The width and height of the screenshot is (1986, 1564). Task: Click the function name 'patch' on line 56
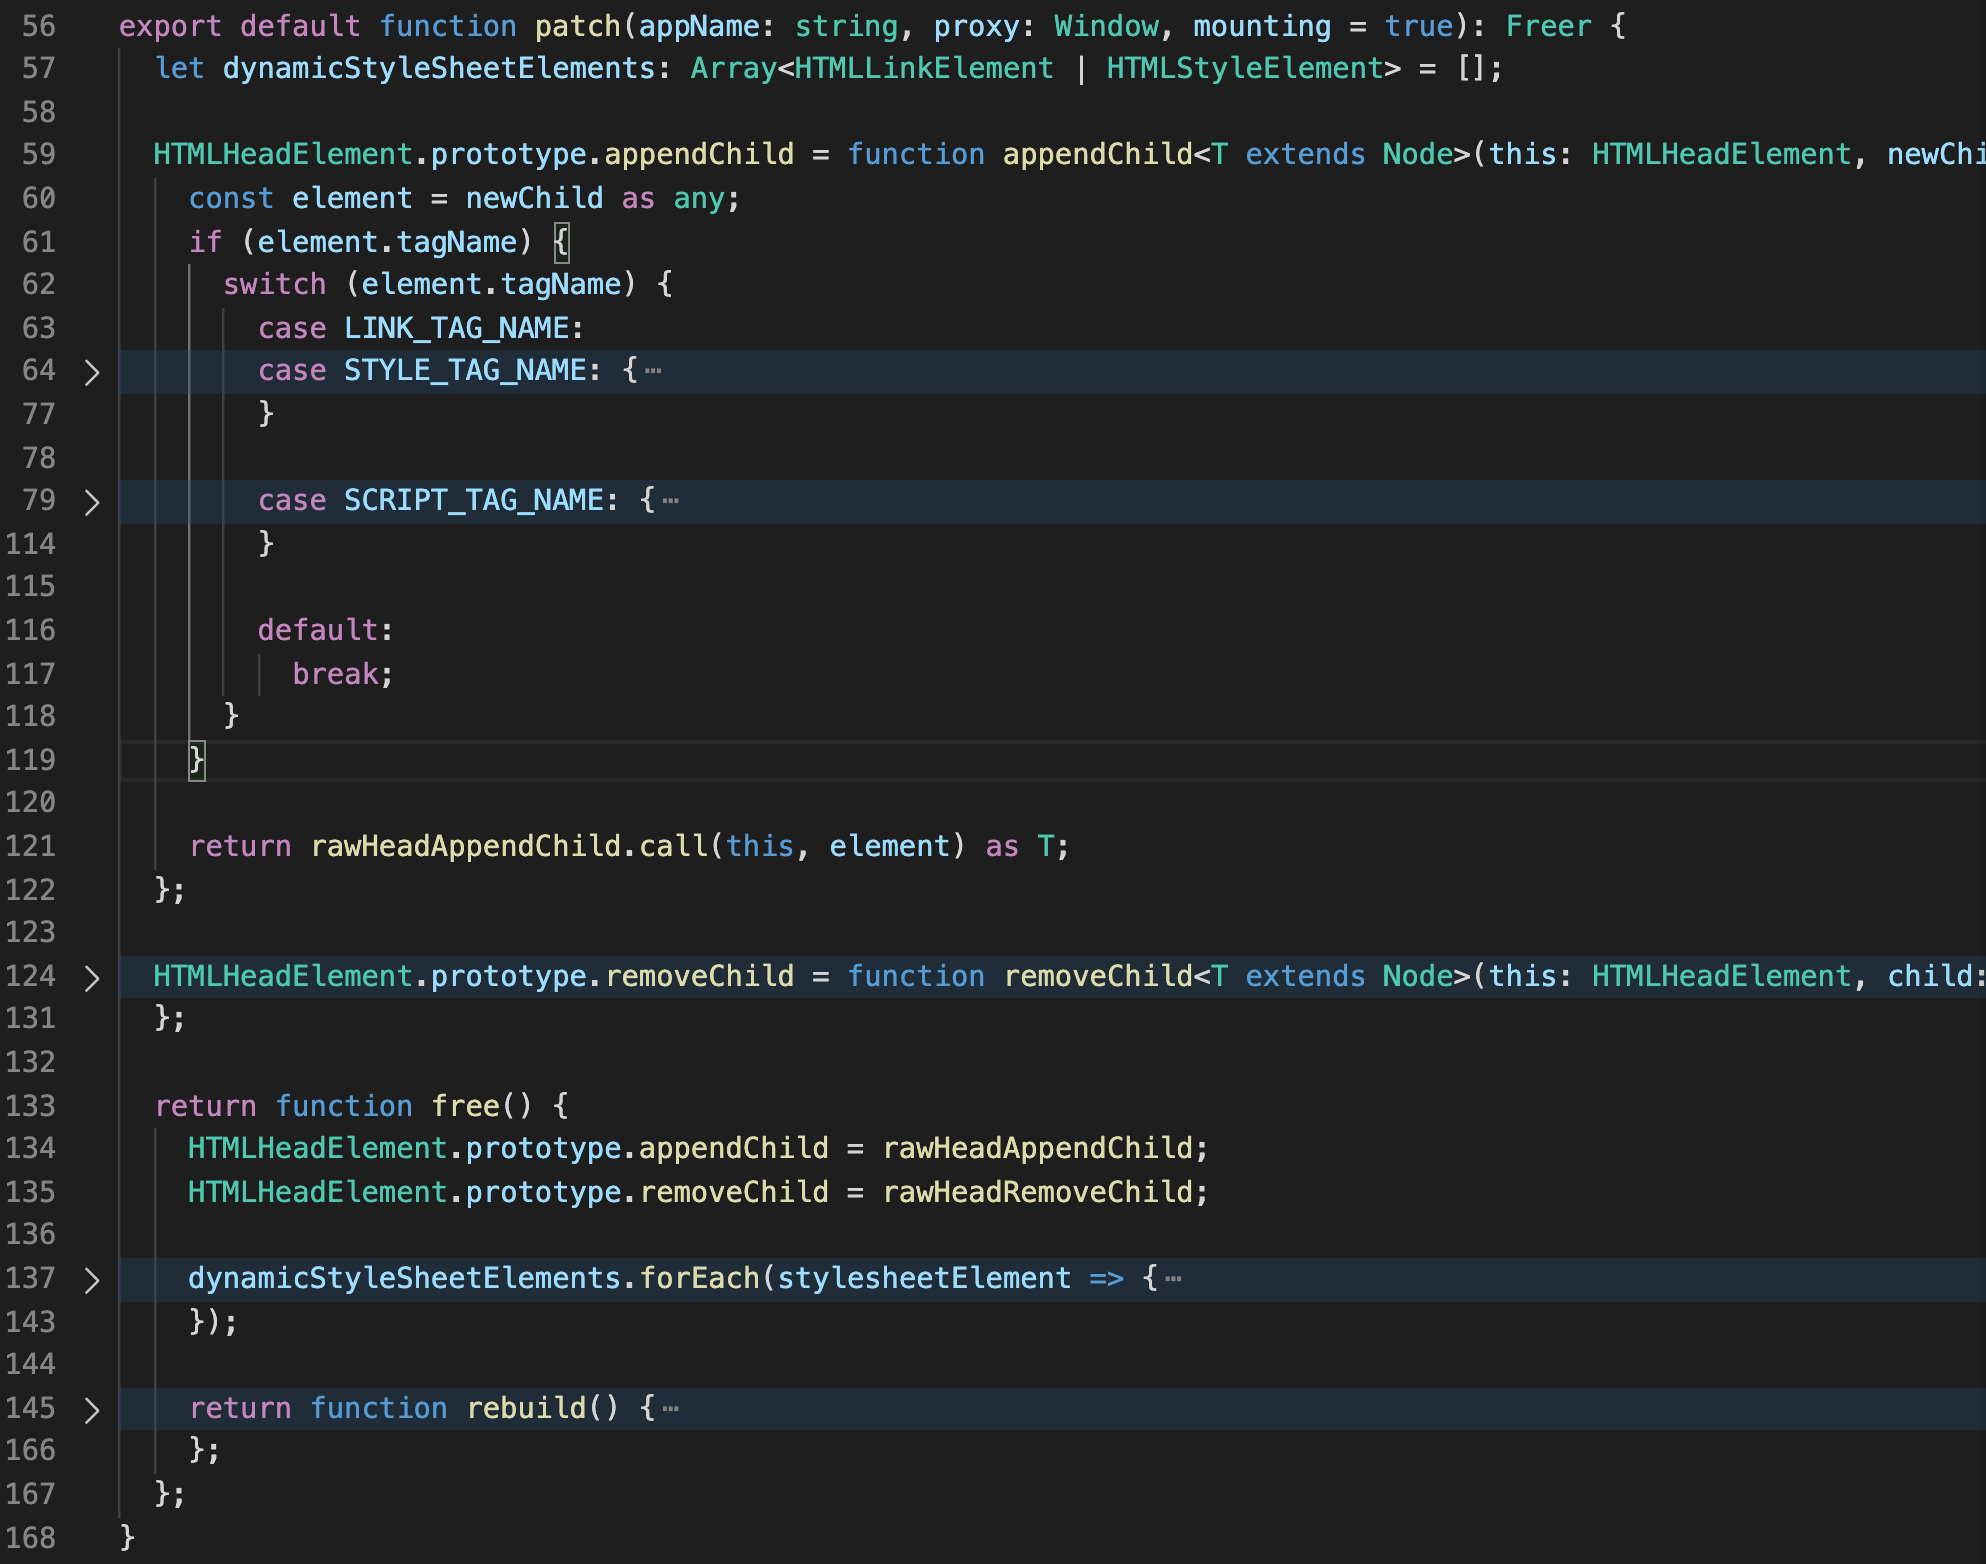coord(578,26)
